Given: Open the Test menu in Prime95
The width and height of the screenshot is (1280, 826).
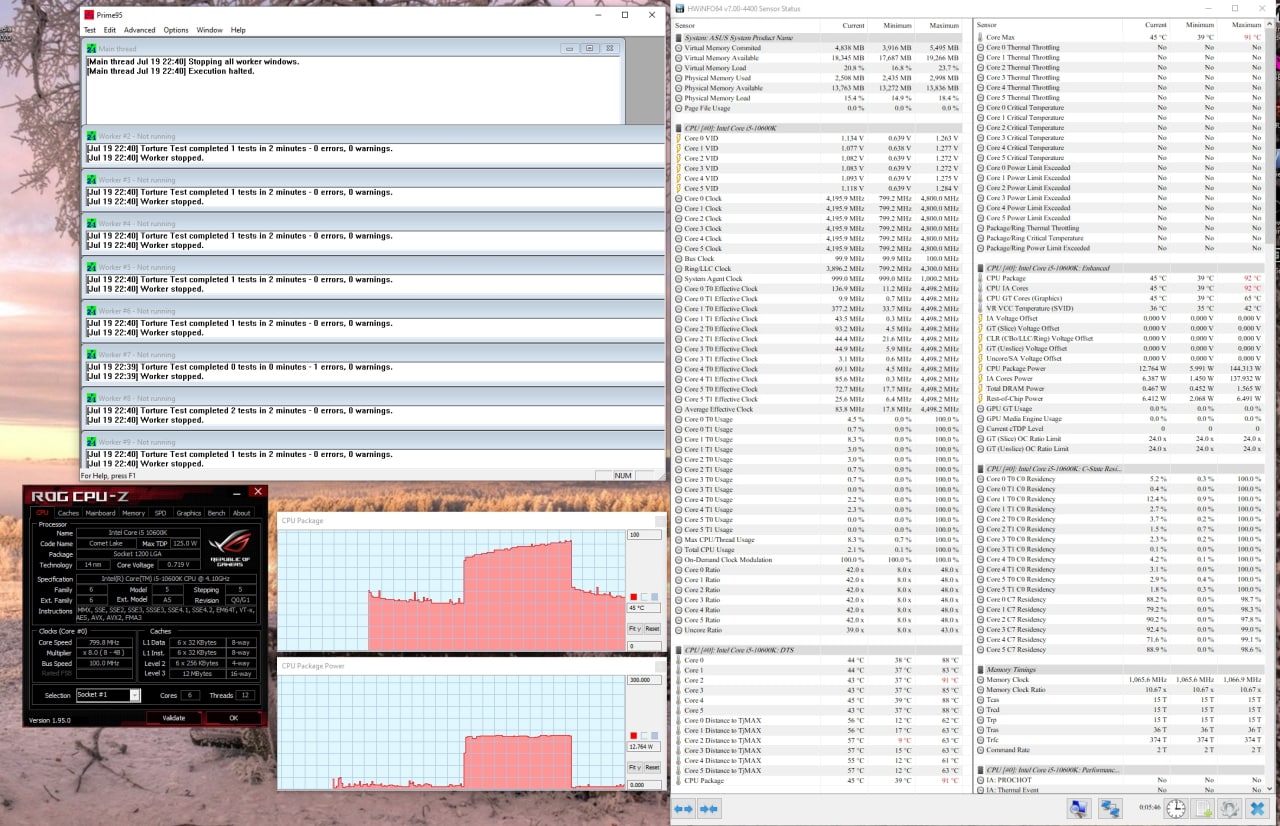Looking at the screenshot, I should (90, 30).
